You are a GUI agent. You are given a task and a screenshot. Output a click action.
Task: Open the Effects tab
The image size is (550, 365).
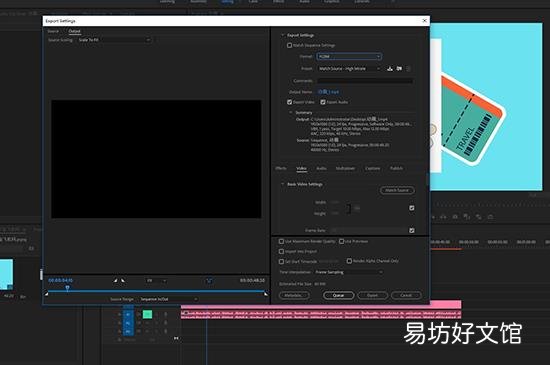click(281, 168)
